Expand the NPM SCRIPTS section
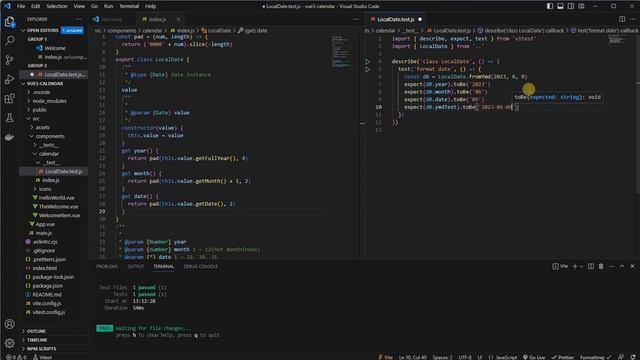Screen dimensions: 640x360 pos(41,349)
